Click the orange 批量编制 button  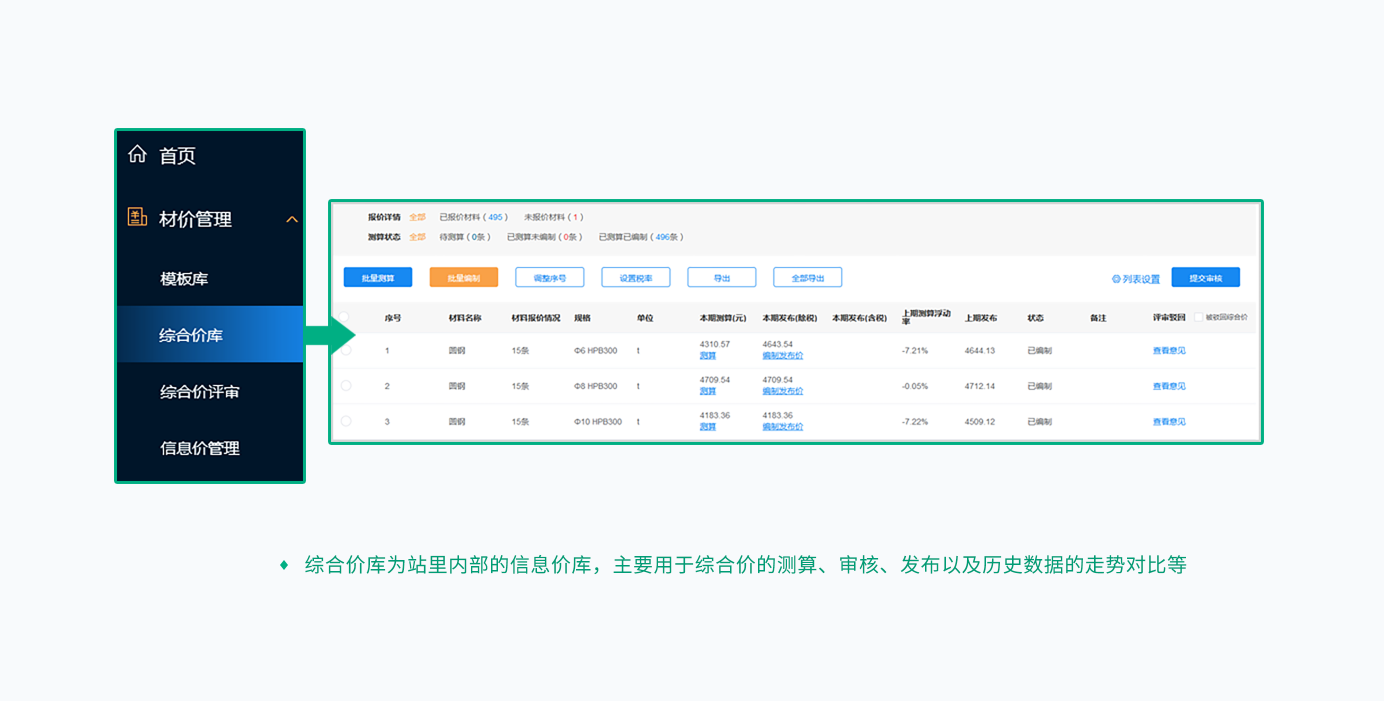pos(463,278)
